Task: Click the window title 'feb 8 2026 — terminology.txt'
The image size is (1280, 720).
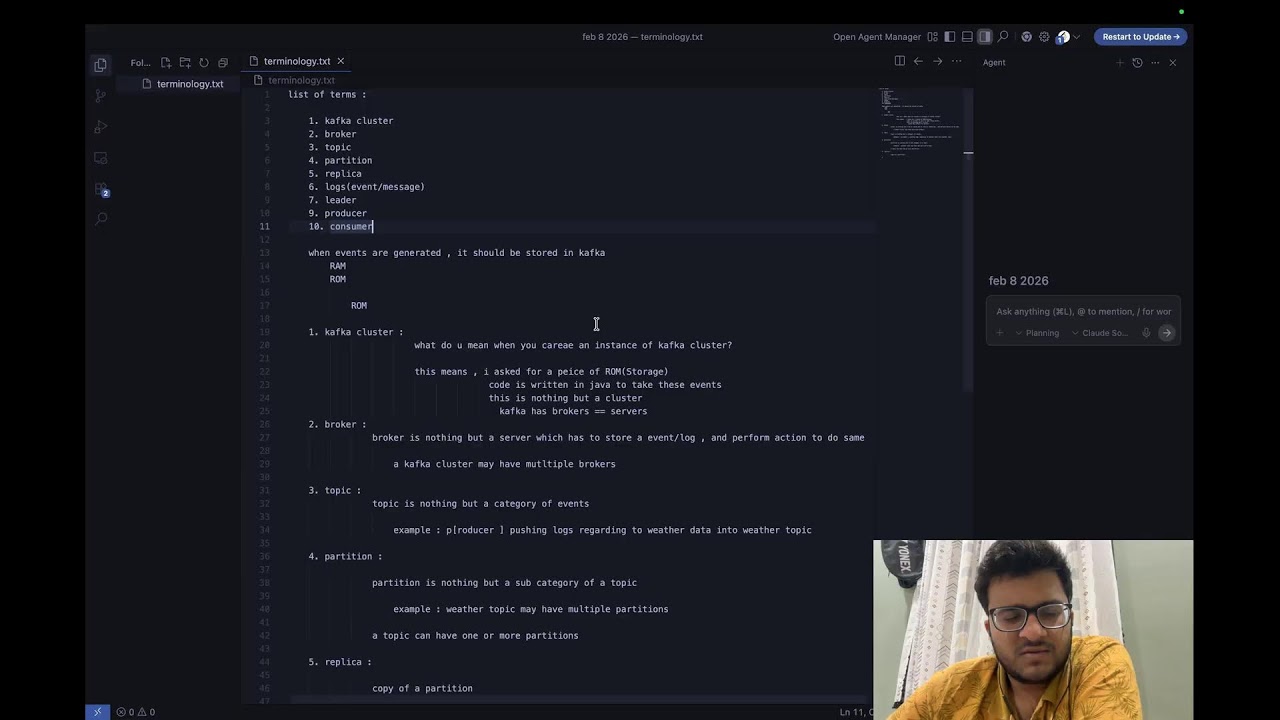Action: (x=642, y=37)
